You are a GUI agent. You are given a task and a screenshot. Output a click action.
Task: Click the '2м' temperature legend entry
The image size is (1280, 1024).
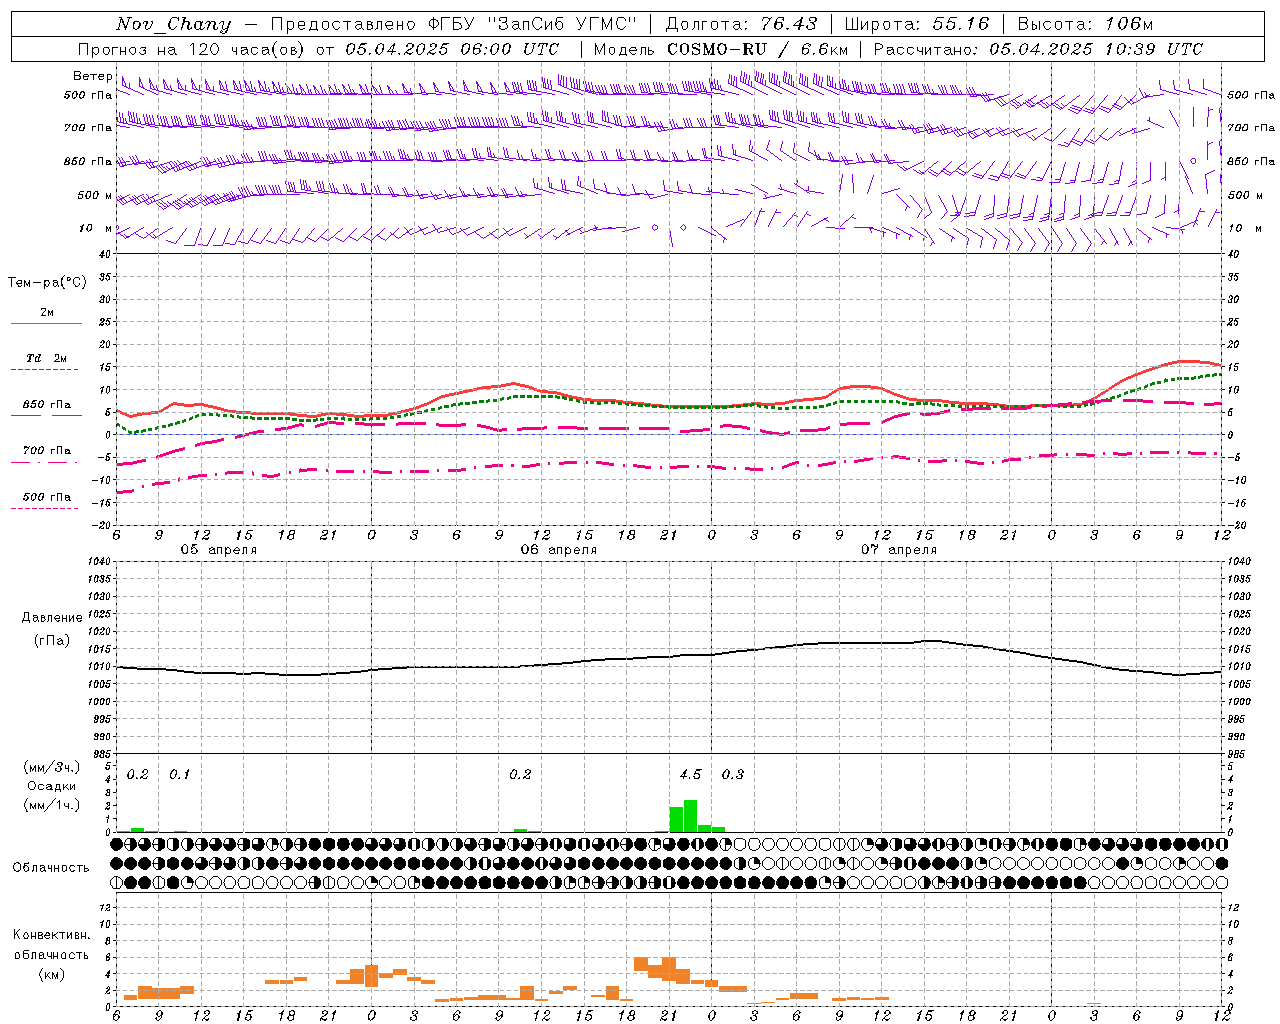(47, 313)
